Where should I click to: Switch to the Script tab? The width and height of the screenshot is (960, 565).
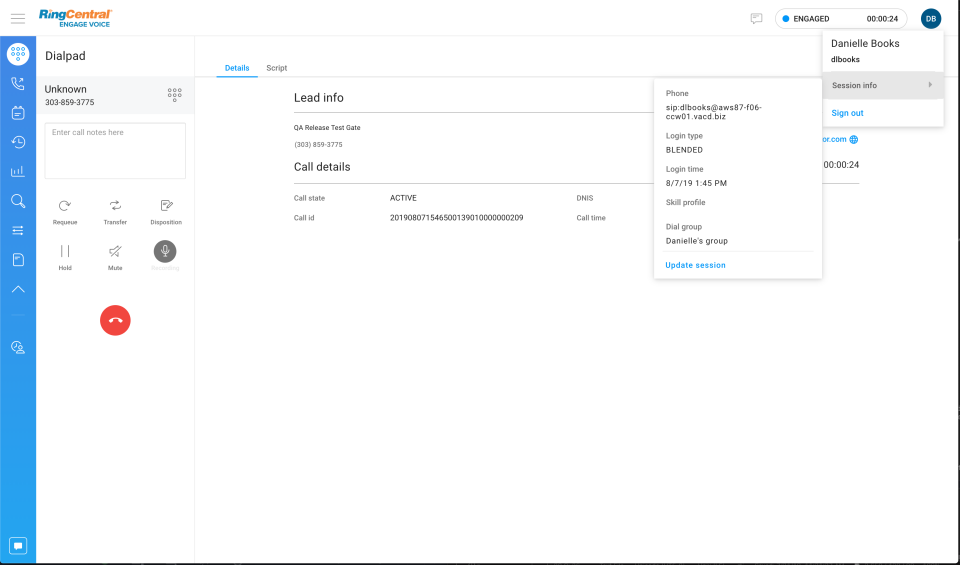pos(277,68)
